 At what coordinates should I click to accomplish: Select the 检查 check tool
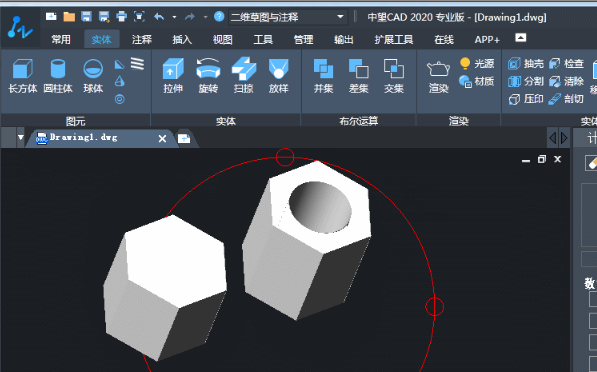coord(566,63)
